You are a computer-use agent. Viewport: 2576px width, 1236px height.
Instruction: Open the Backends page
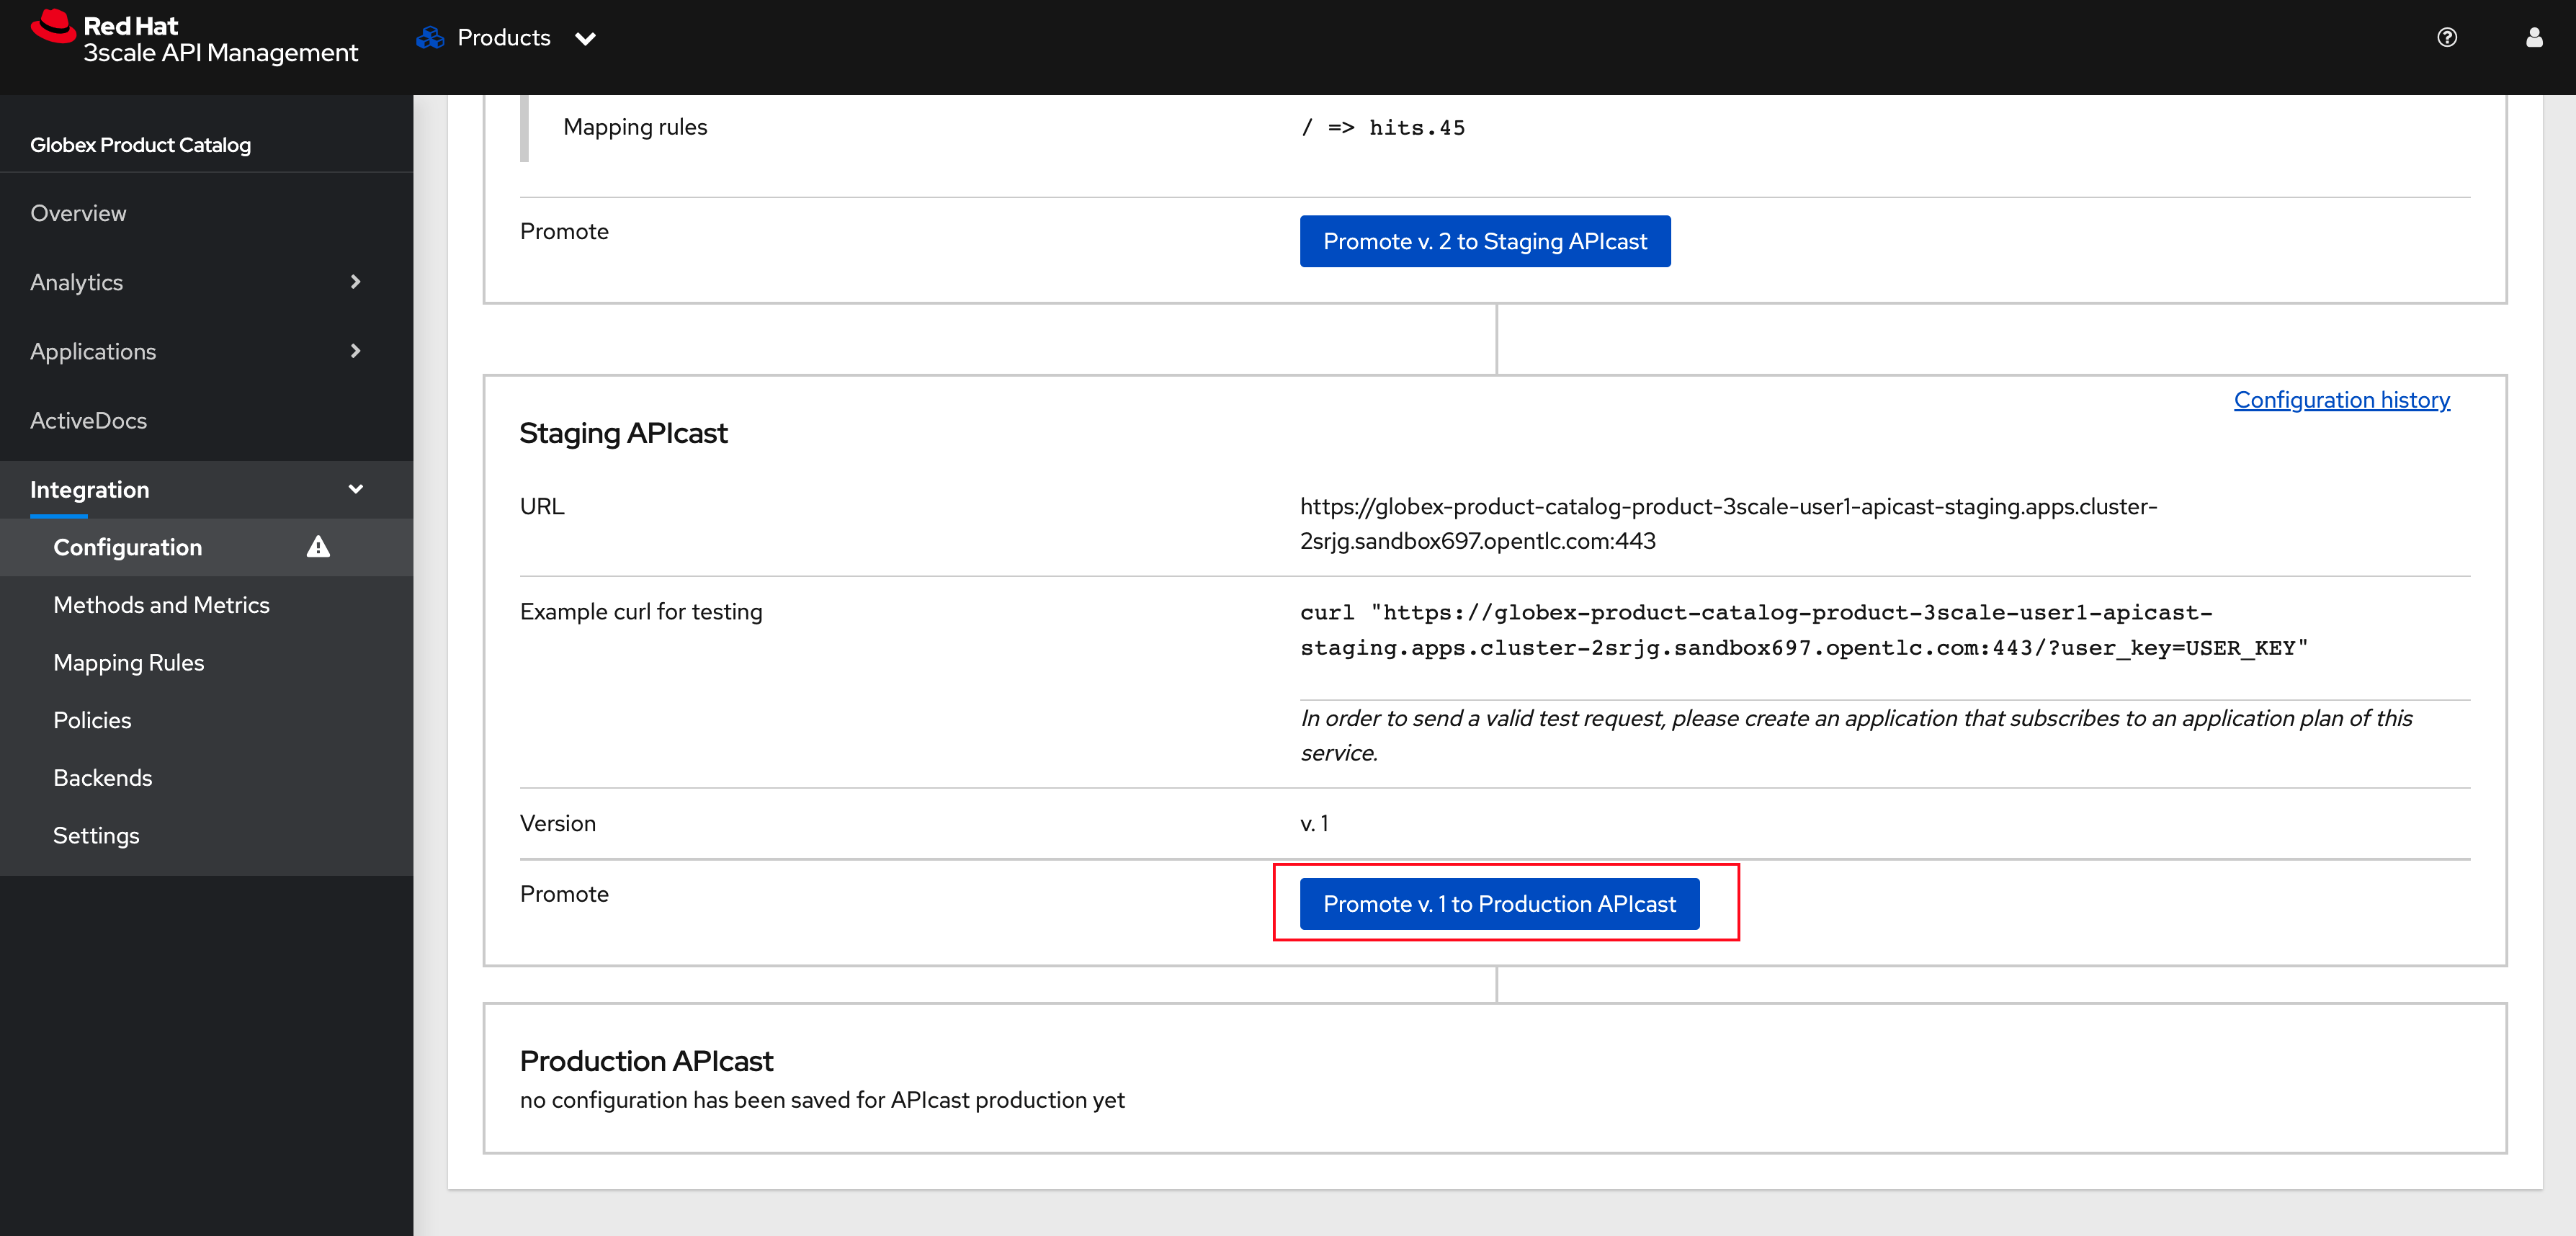pyautogui.click(x=102, y=778)
